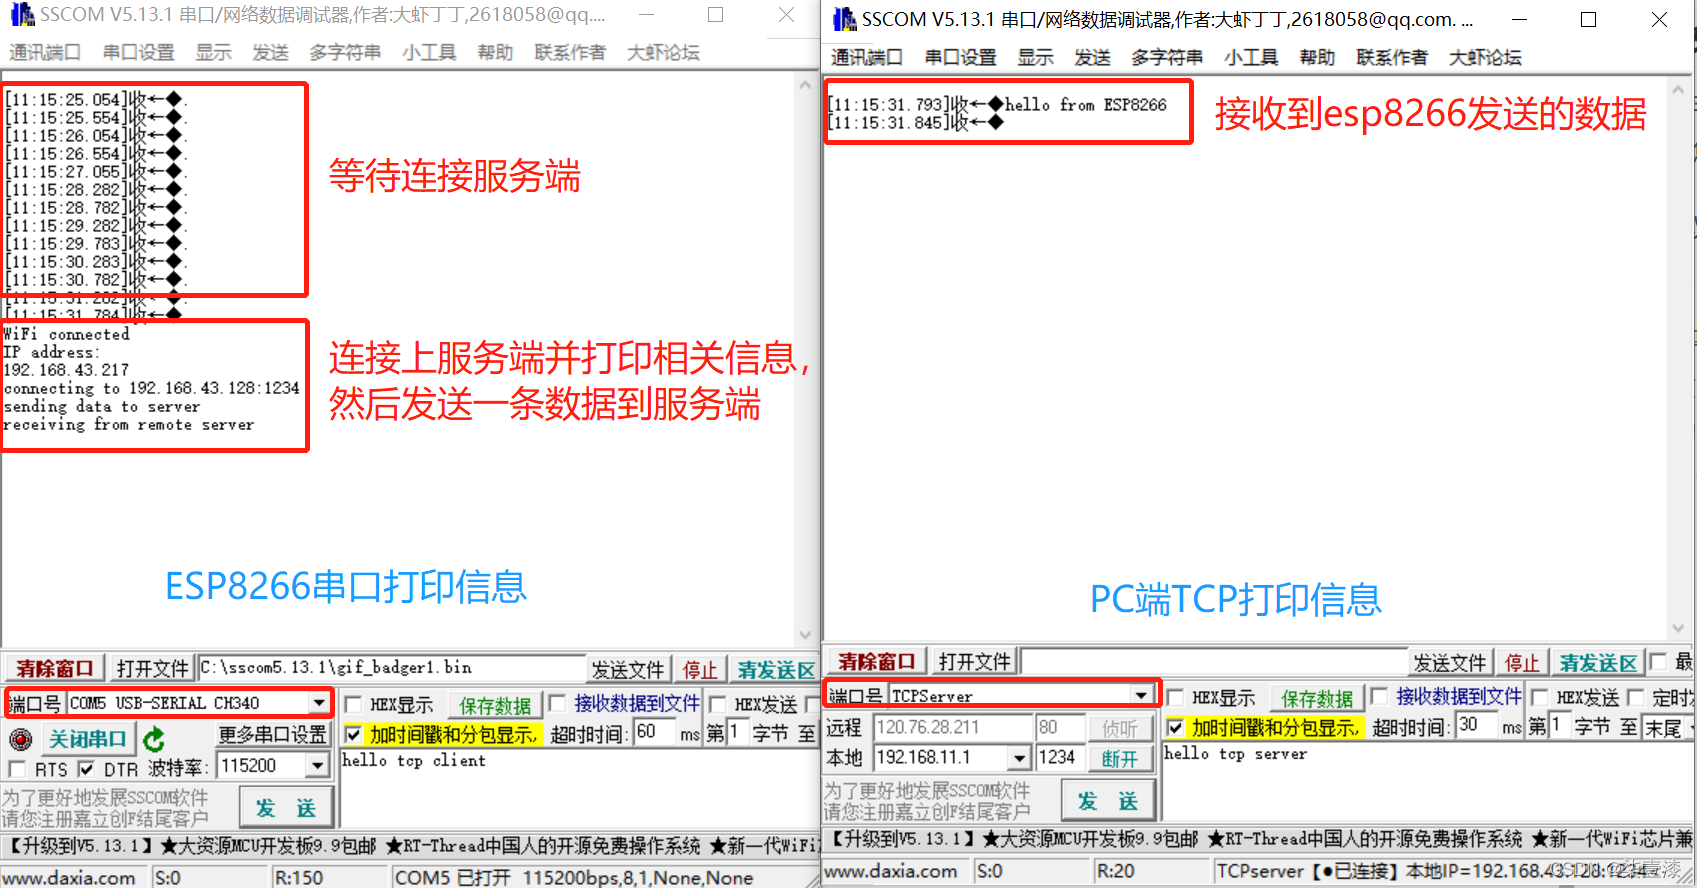
Task: Click www.daxia.com link in right status bar
Action: pos(891,871)
